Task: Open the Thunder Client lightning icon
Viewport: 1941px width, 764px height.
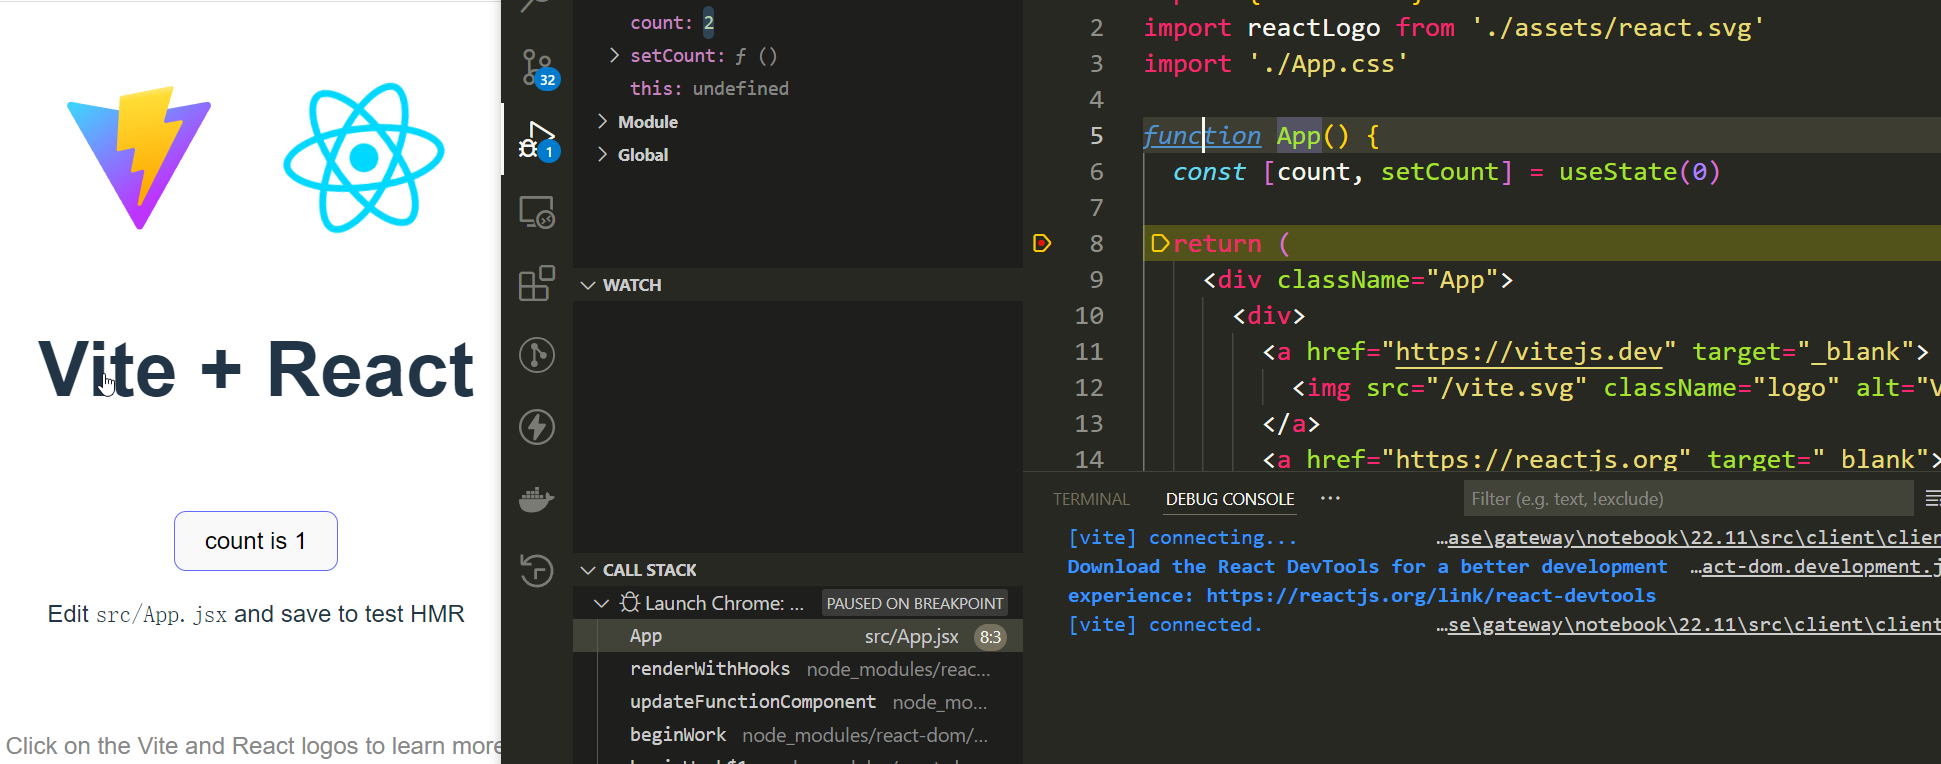Action: click(x=537, y=427)
